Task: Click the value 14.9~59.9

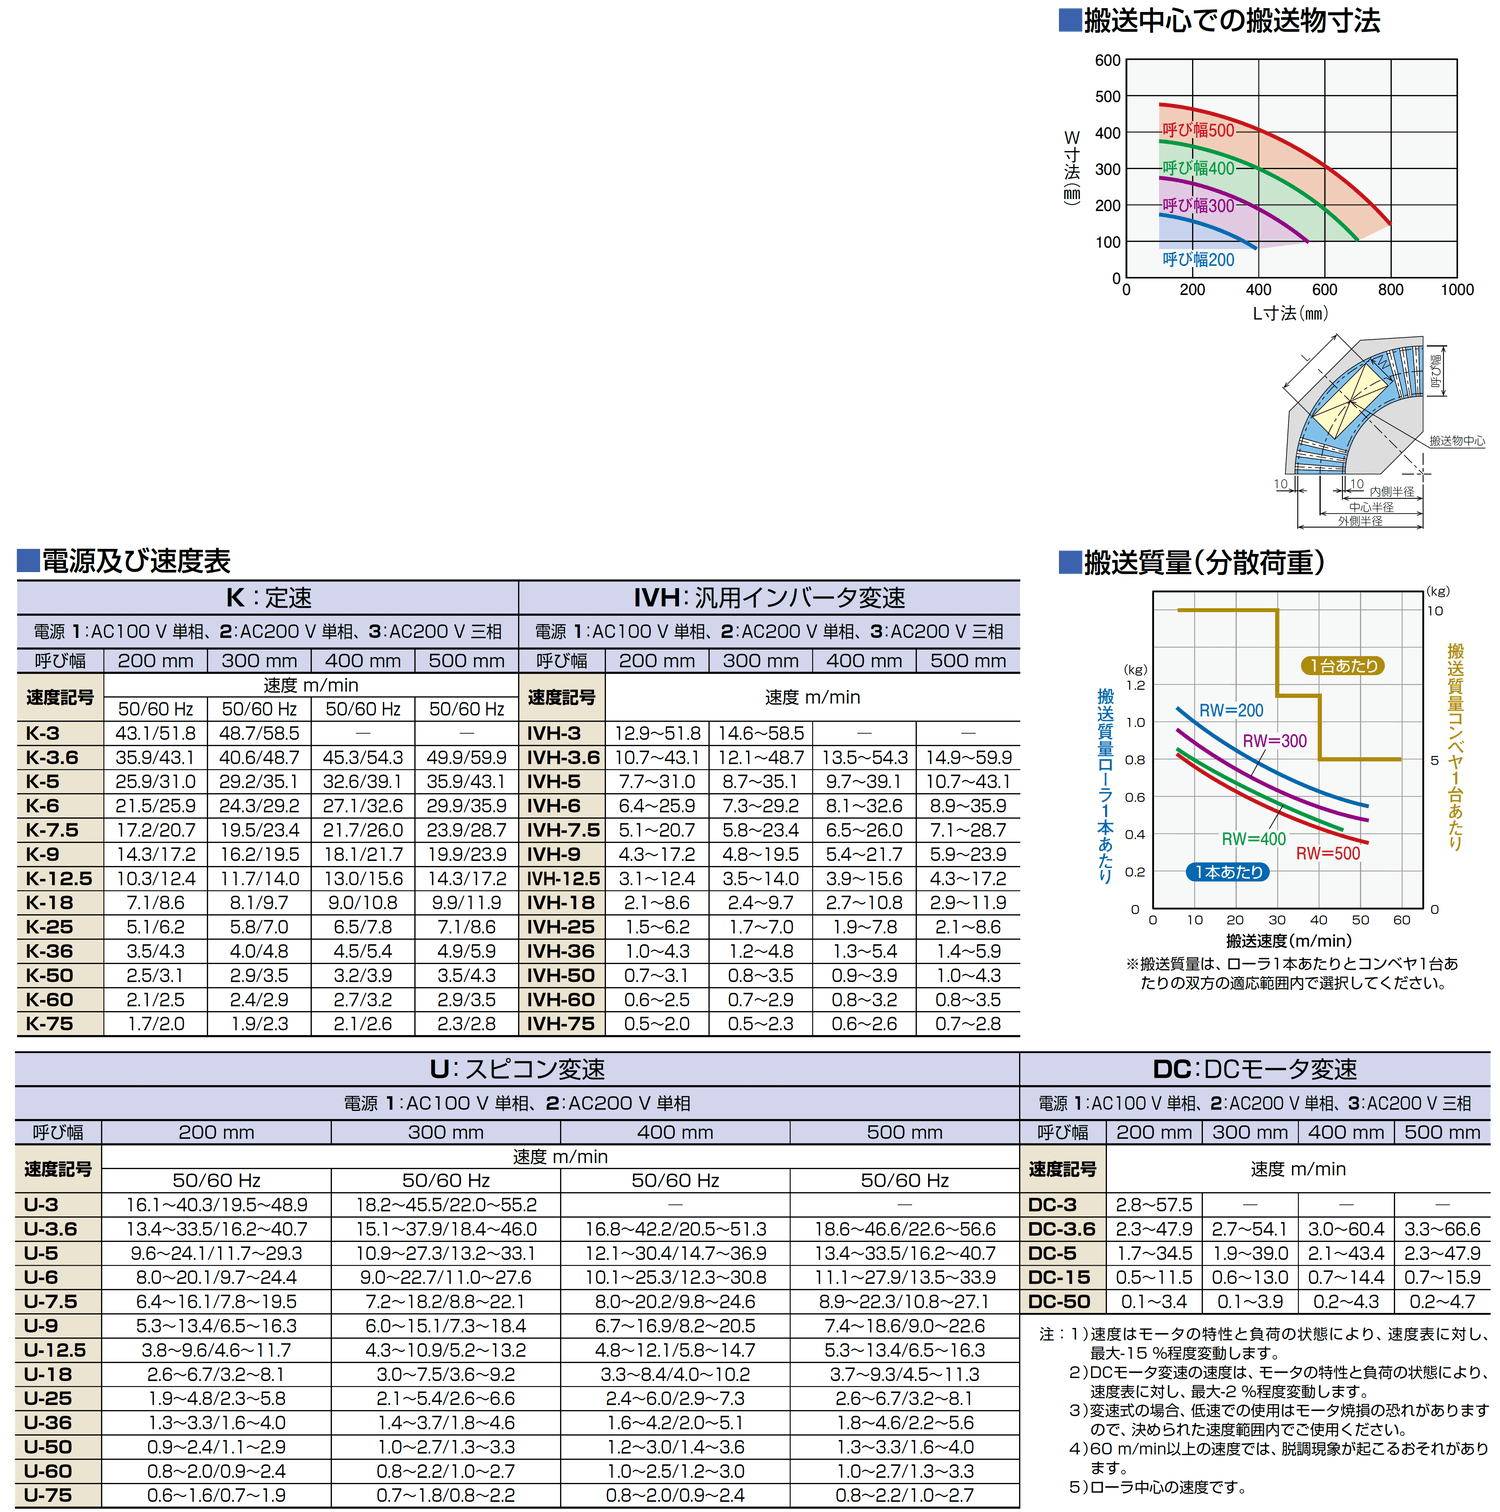Action: (x=968, y=758)
